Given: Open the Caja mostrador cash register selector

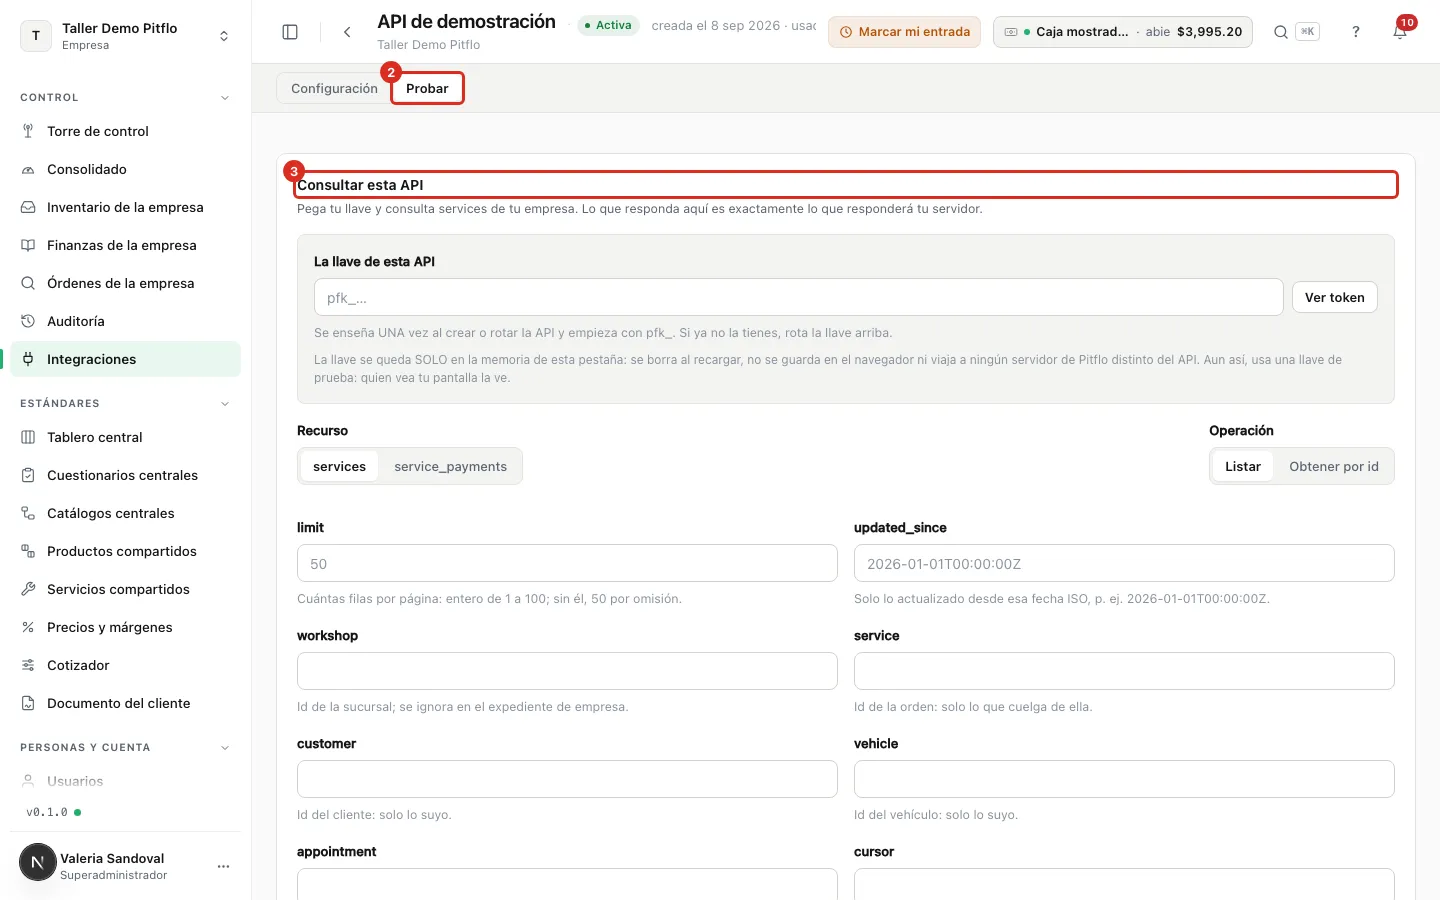Looking at the screenshot, I should (1122, 32).
